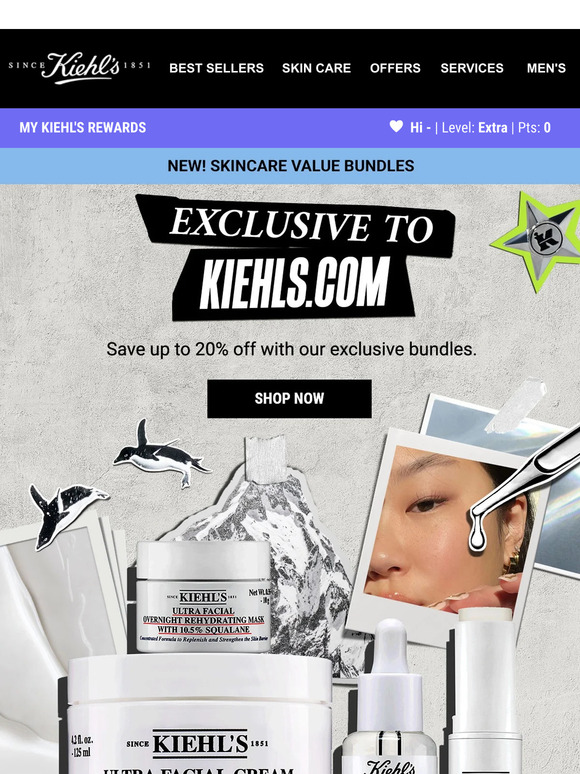The image size is (580, 774).
Task: Click the Level: Extra rewards status
Action: [474, 128]
